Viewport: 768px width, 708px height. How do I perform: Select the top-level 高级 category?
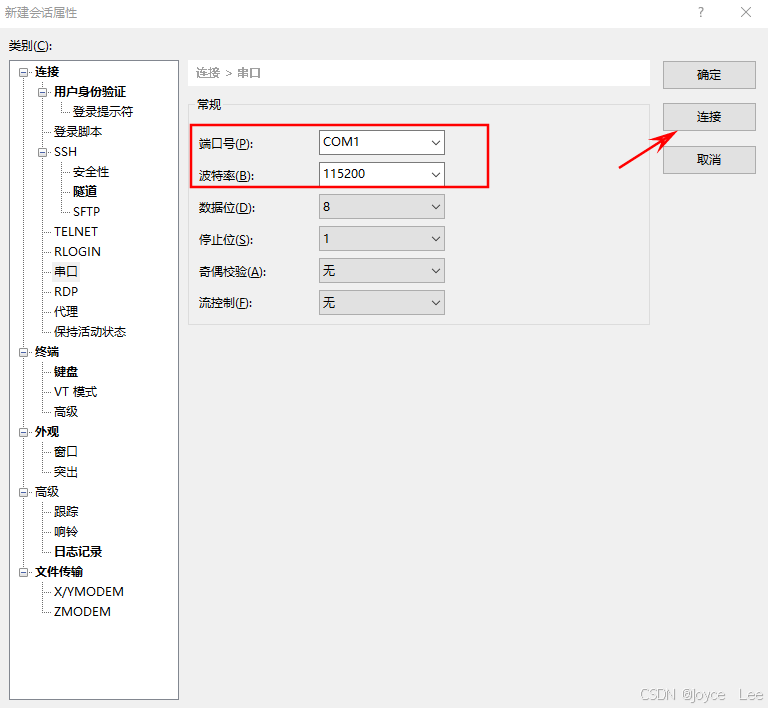47,492
